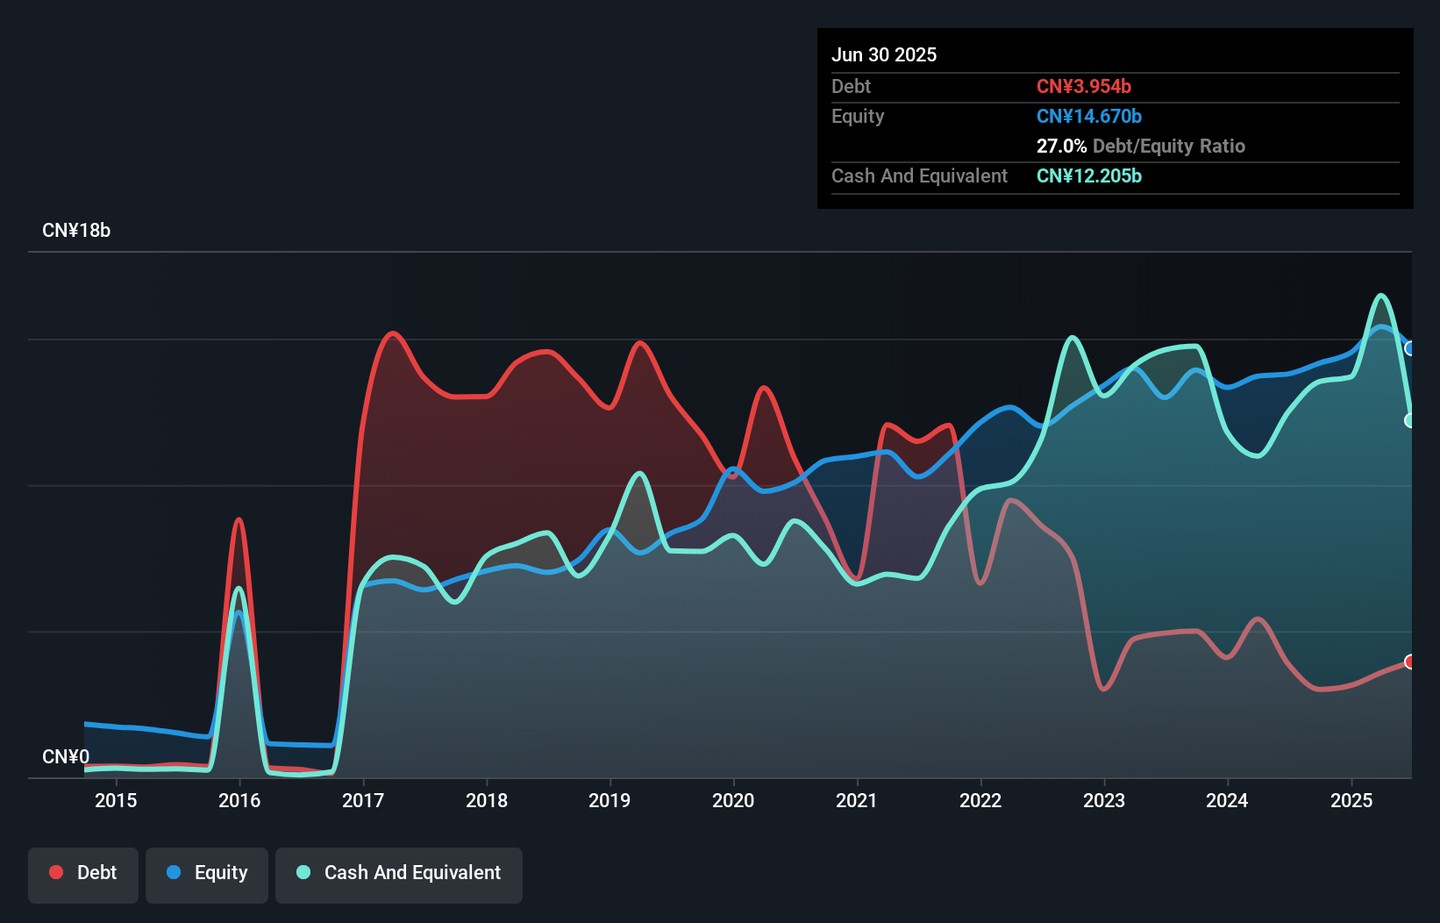Click the teal Cash endpoint marker
This screenshot has height=923, width=1440.
(1410, 421)
